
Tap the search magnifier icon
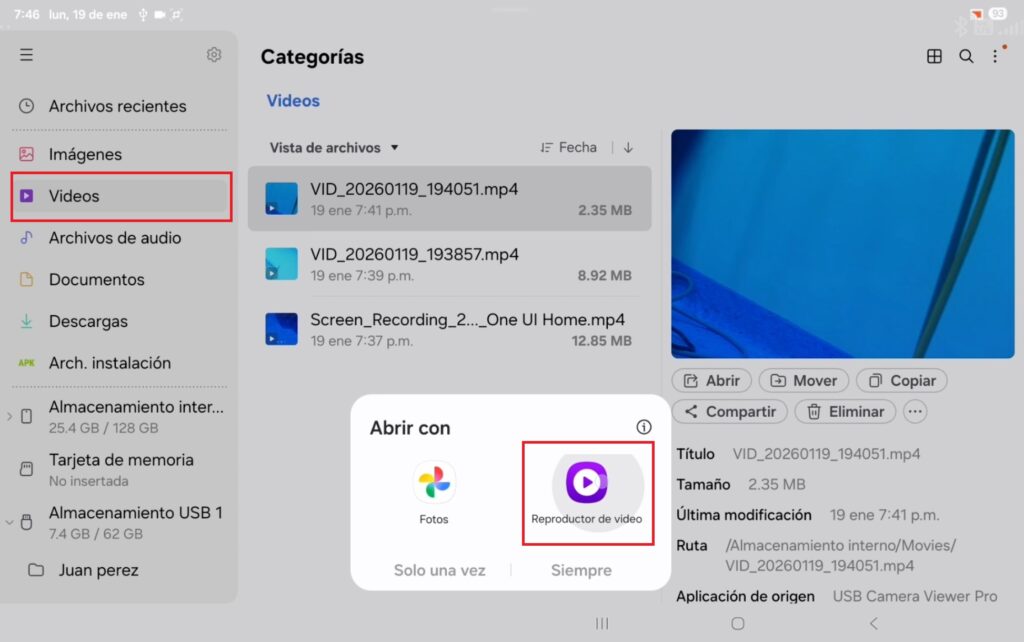[966, 57]
